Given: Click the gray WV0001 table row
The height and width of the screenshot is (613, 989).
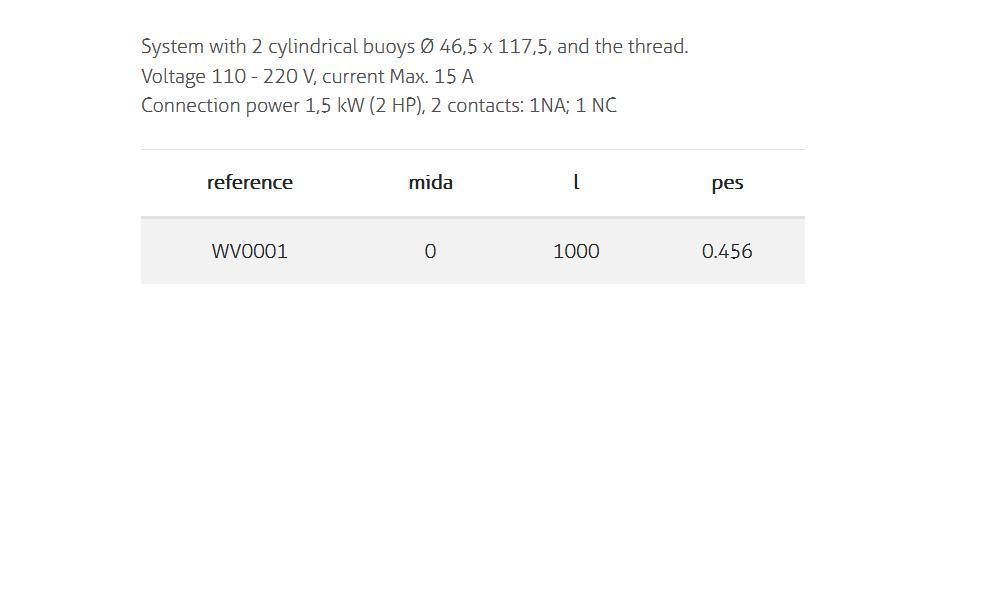Looking at the screenshot, I should 473,251.
